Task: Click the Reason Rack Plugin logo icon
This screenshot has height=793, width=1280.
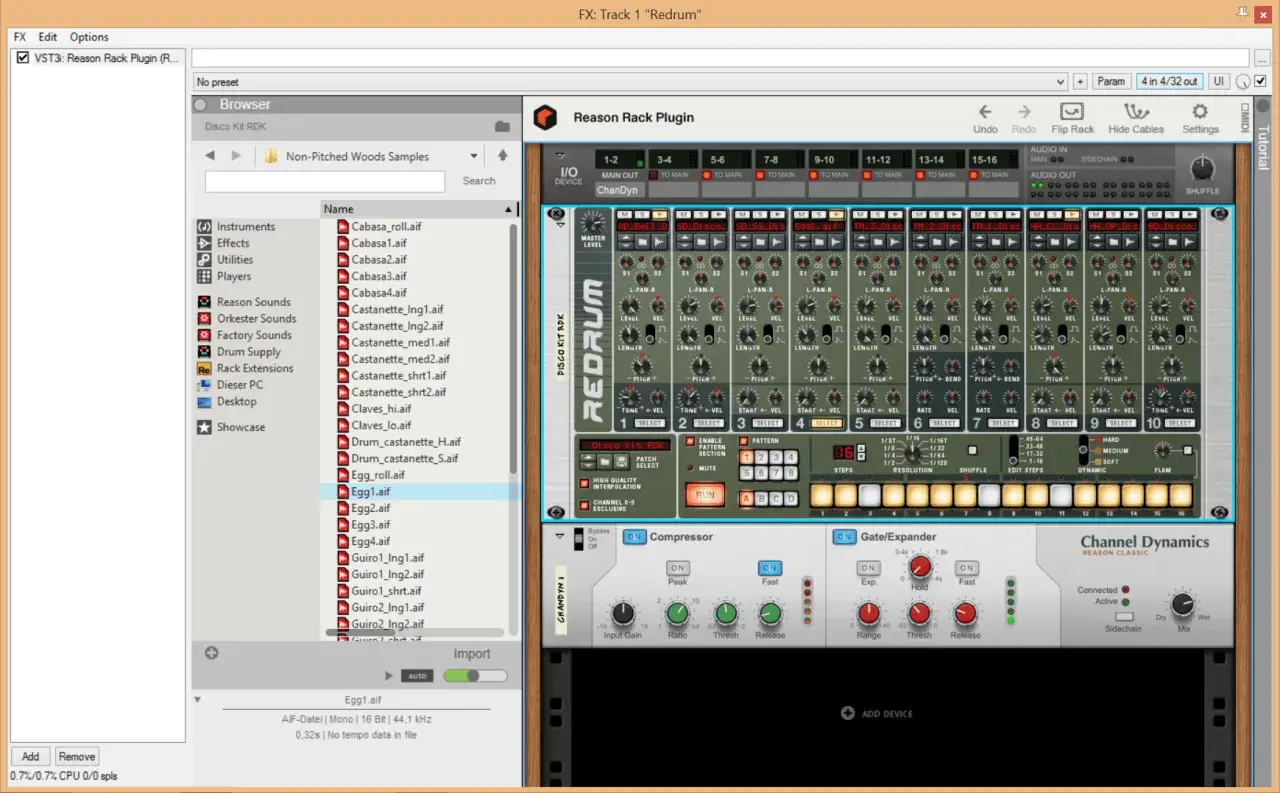Action: point(545,117)
